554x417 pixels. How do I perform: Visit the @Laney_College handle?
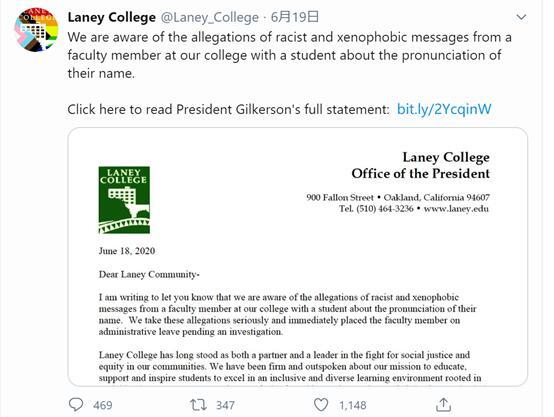210,18
